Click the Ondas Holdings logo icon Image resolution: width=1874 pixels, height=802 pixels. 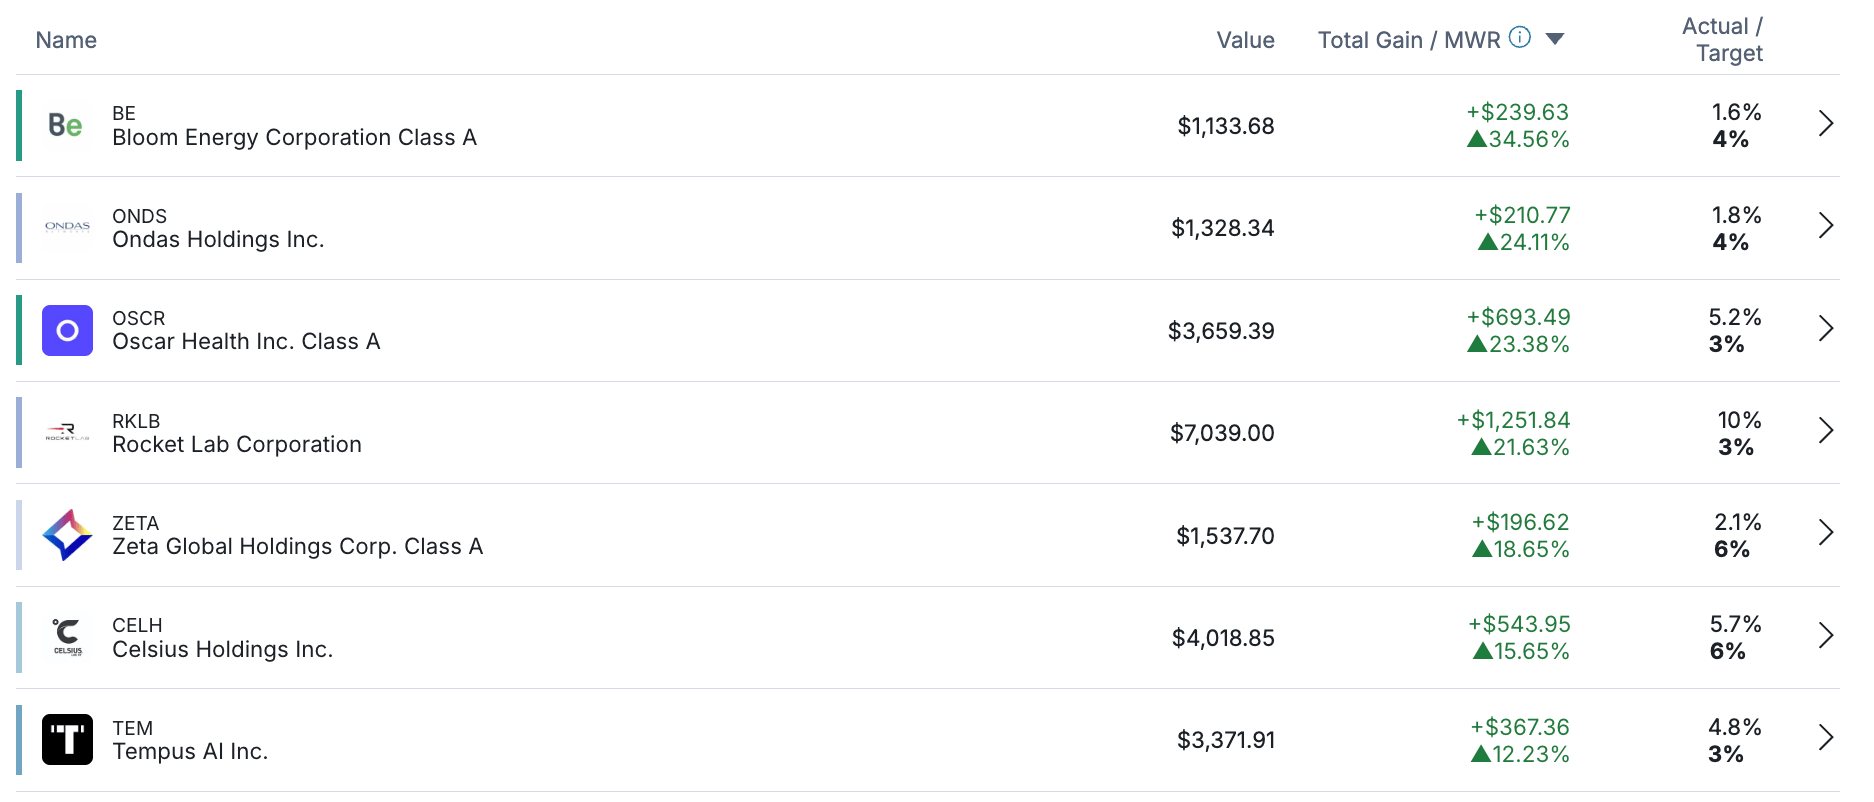point(67,227)
